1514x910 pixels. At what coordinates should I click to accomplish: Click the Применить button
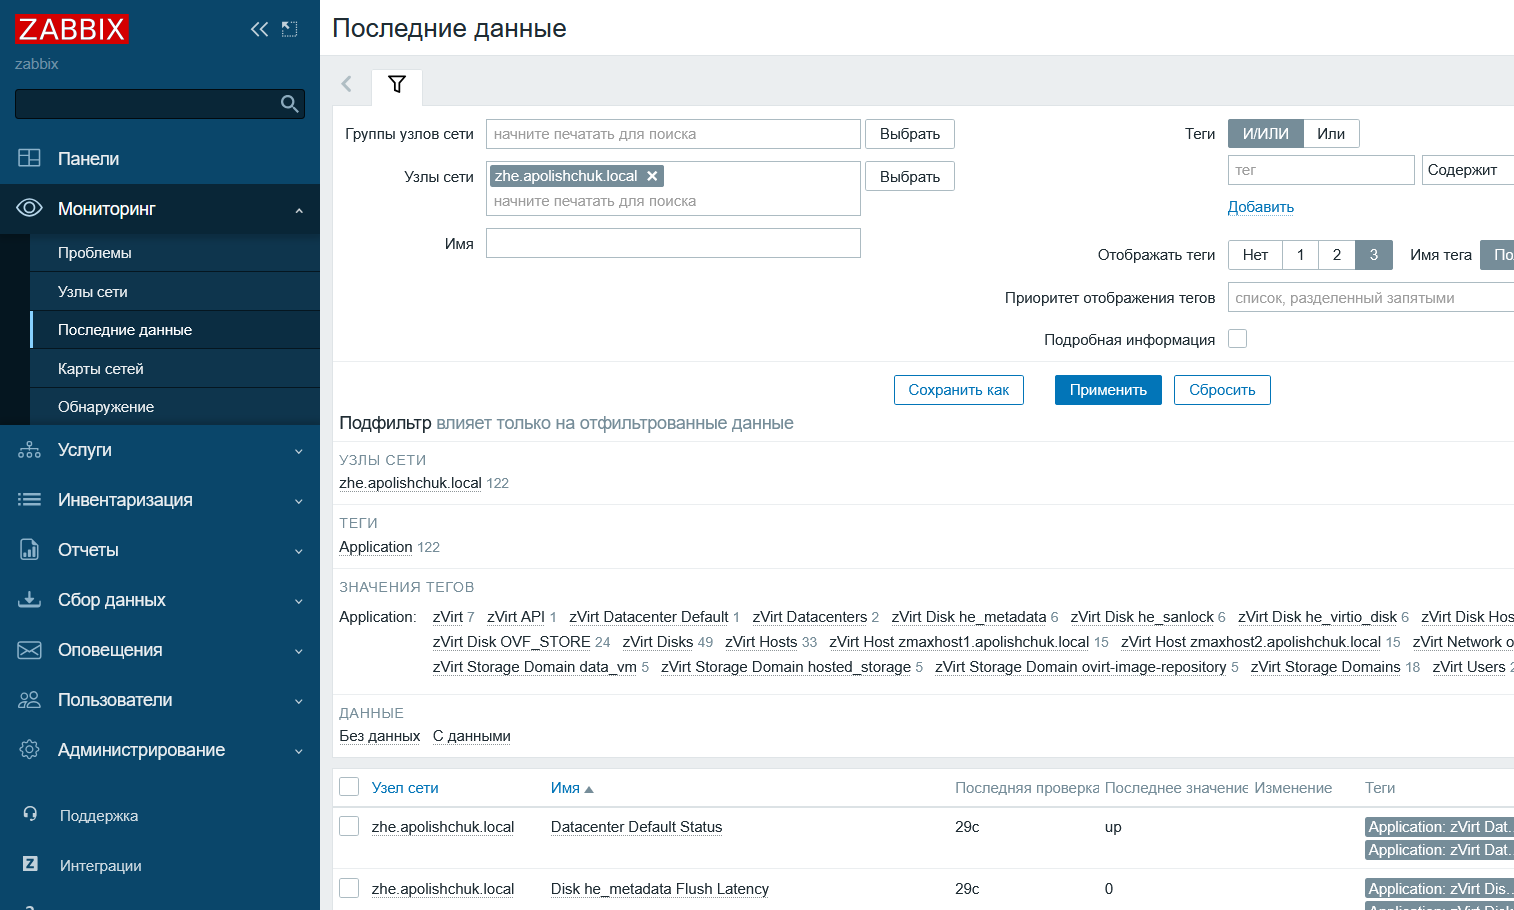(1108, 390)
